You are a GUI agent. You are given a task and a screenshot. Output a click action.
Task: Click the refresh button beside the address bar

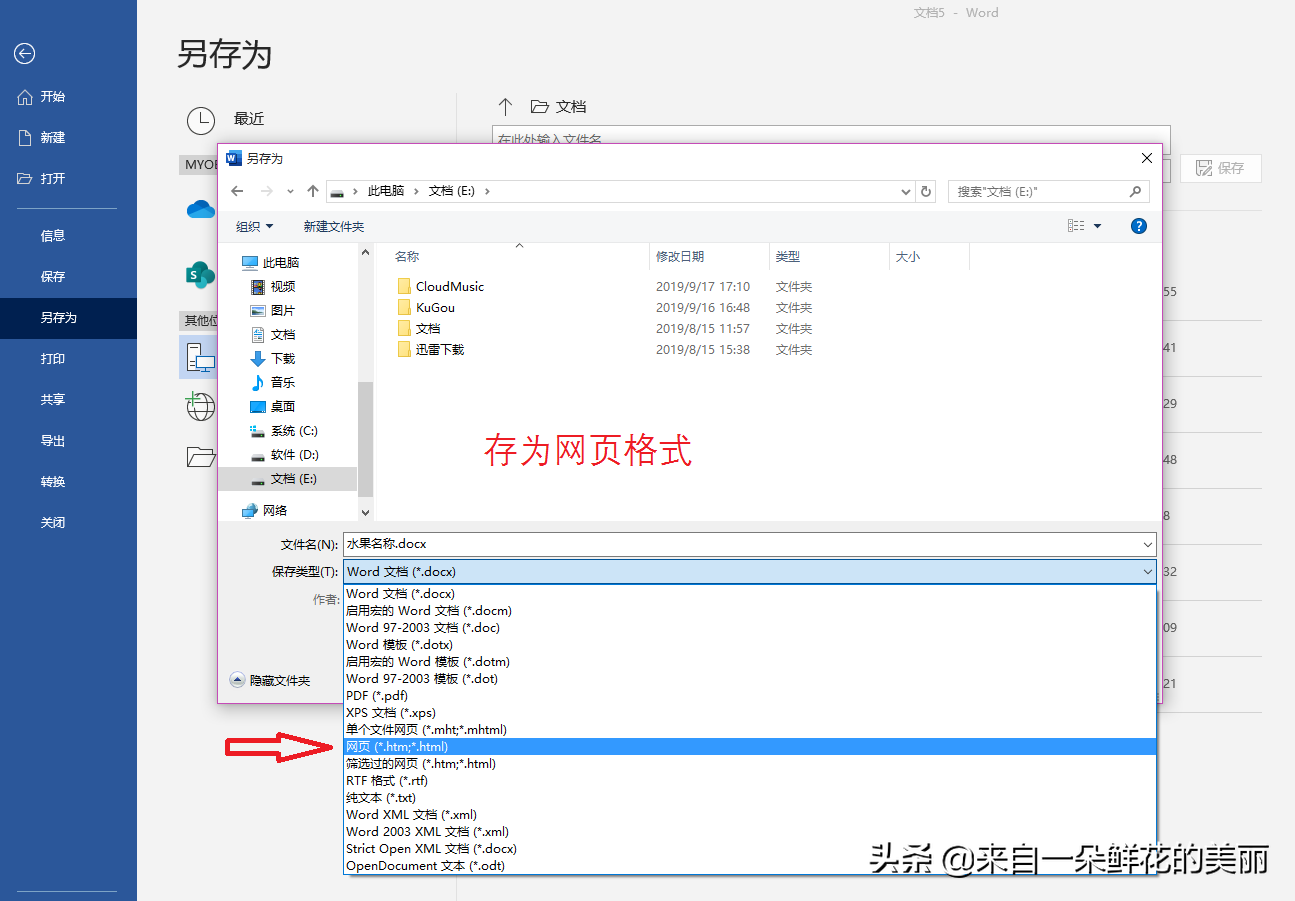(x=927, y=191)
